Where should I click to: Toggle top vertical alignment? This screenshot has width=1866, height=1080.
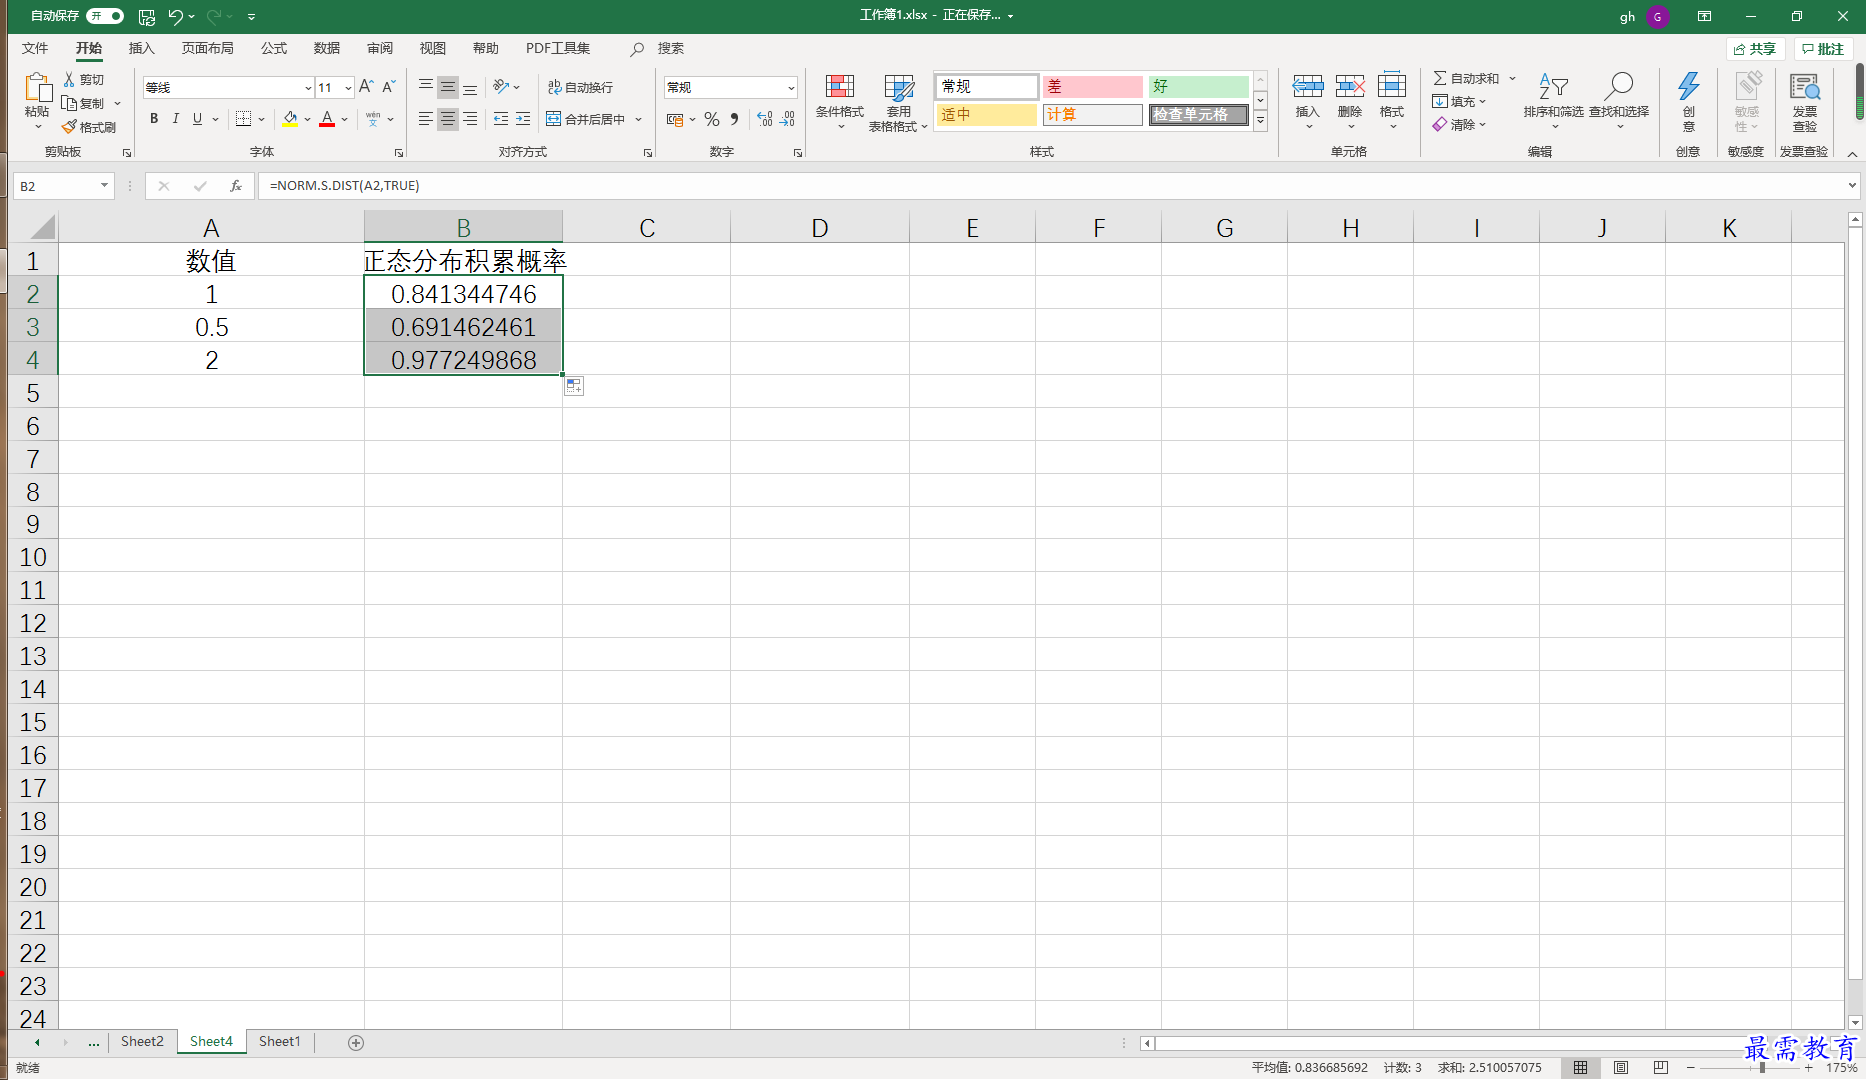426,87
